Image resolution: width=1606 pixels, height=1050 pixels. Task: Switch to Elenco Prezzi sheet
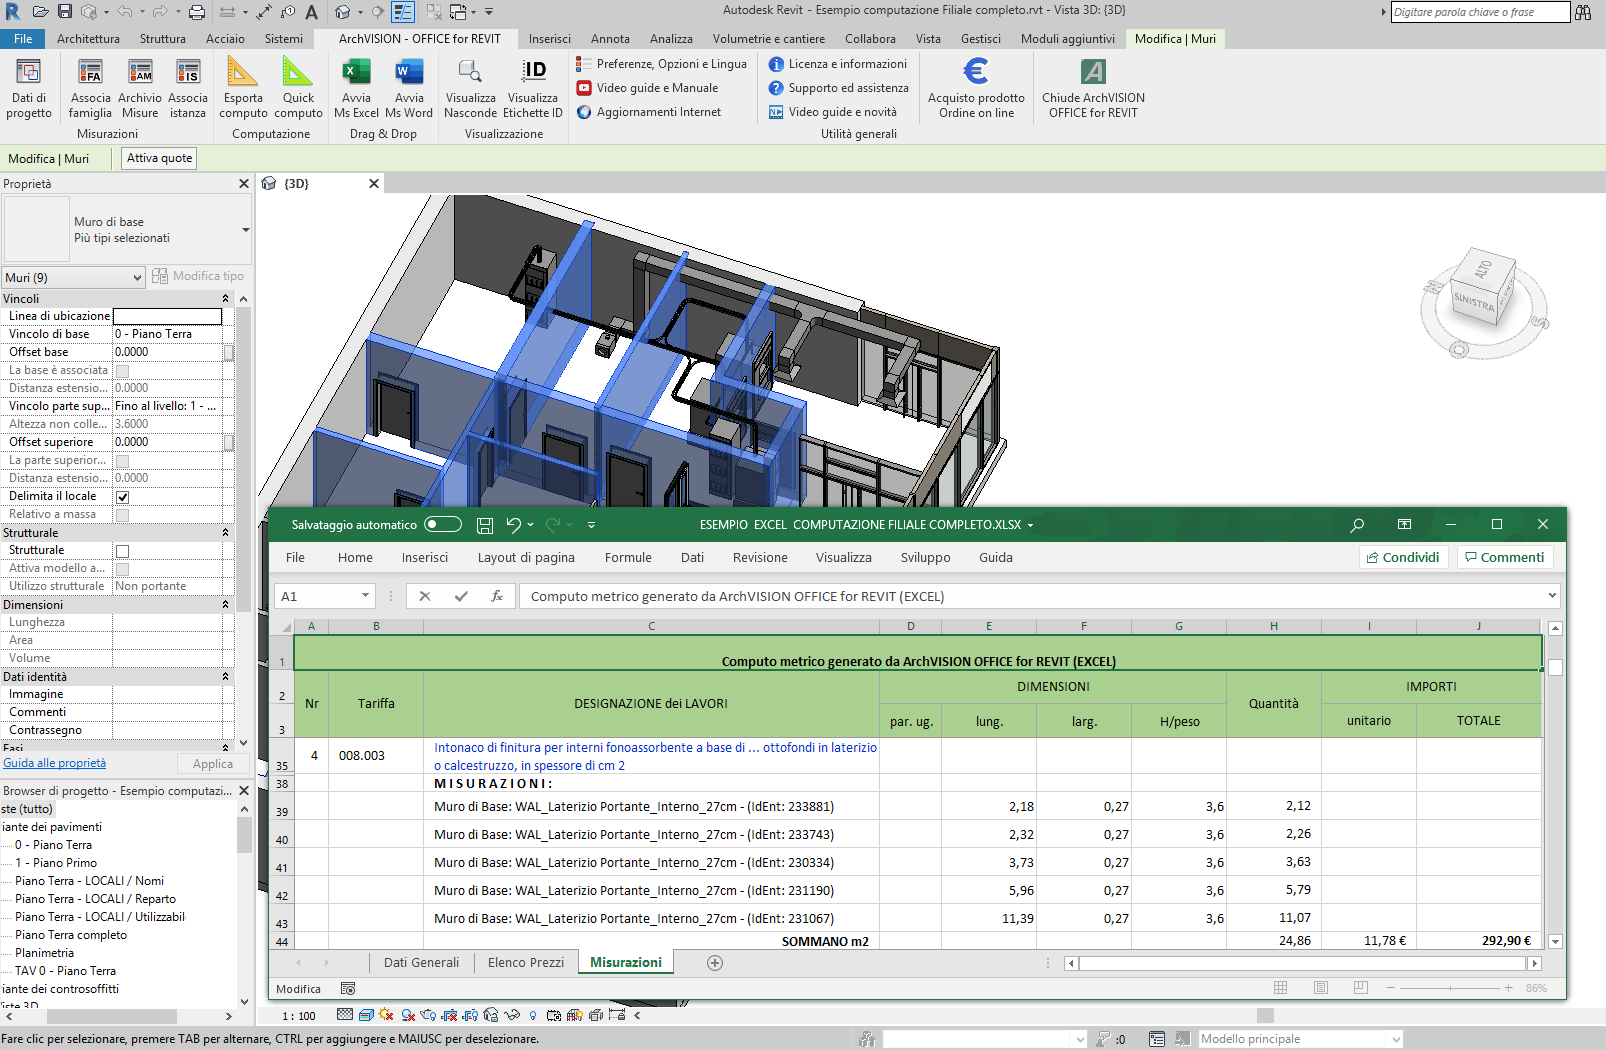click(x=526, y=963)
